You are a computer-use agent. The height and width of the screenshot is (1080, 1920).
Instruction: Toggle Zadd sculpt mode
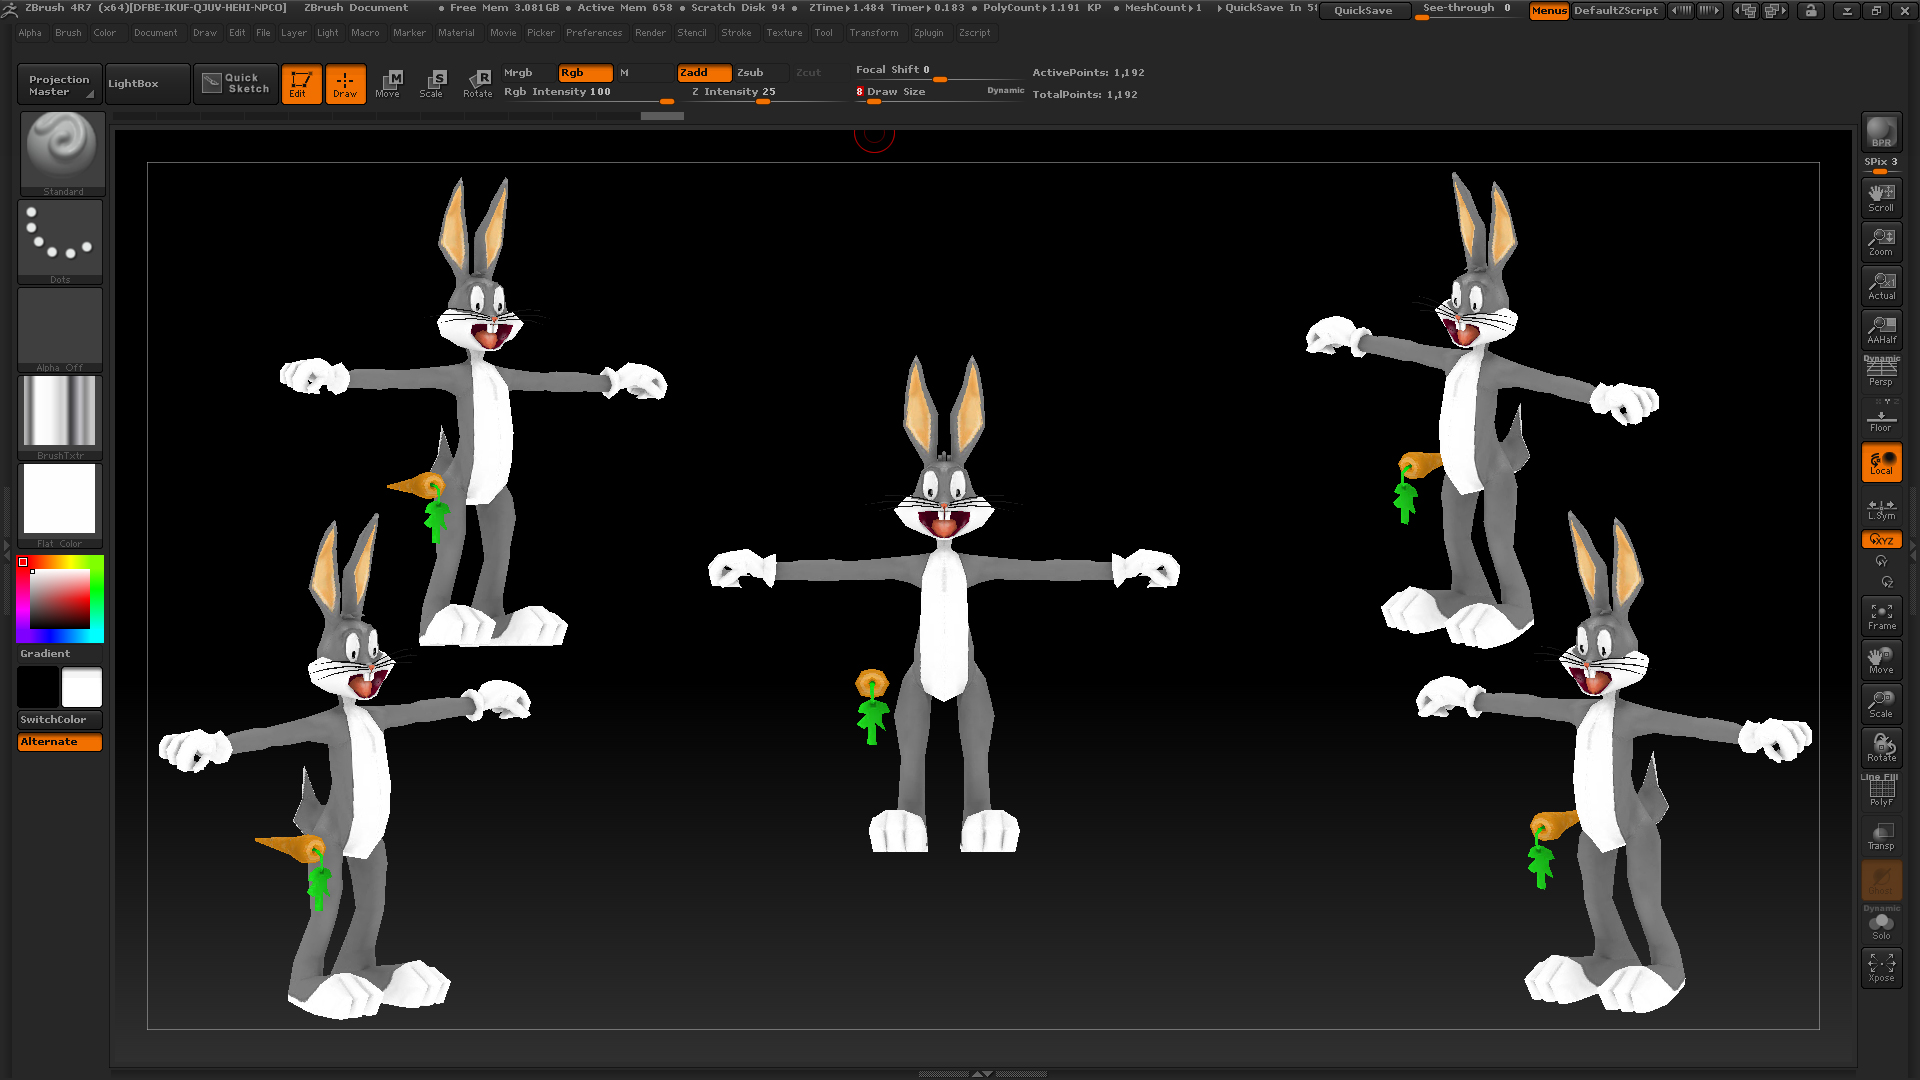[704, 73]
